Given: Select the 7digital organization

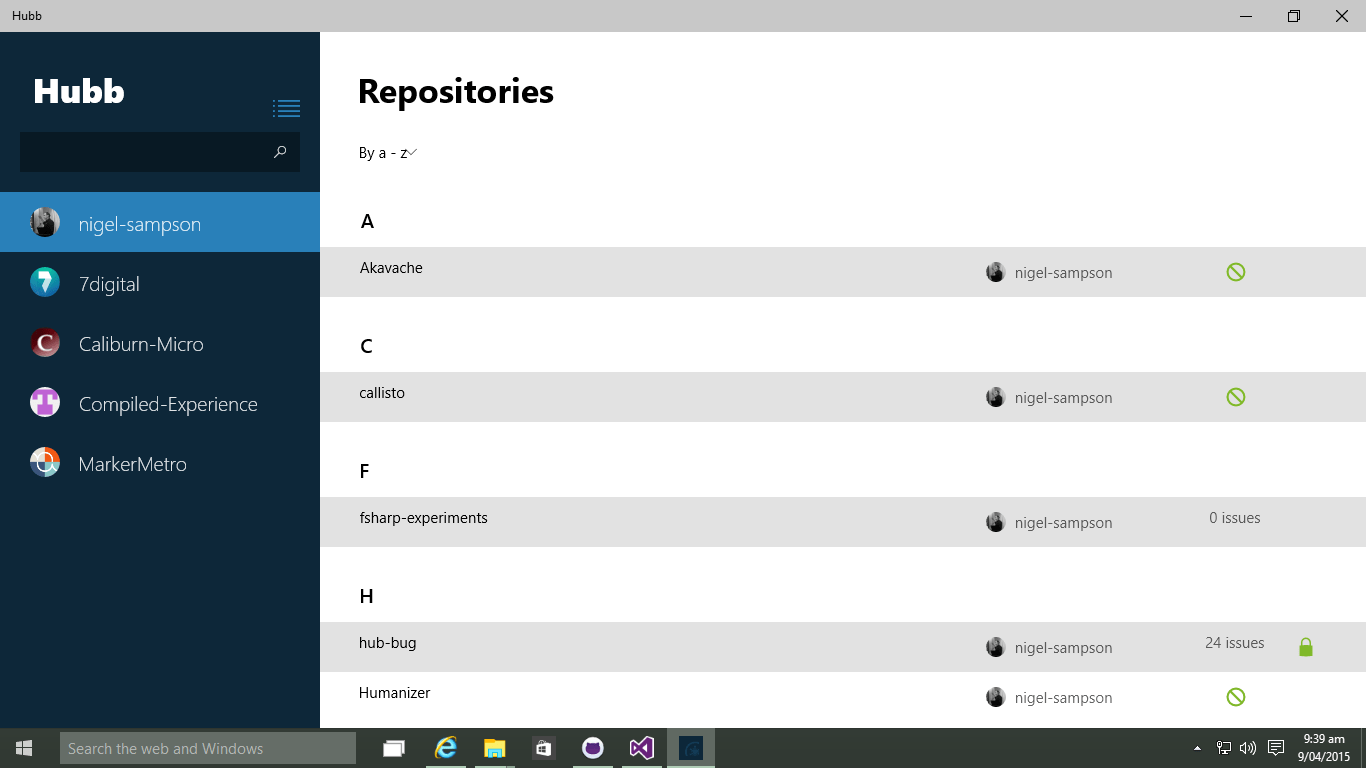Looking at the screenshot, I should [x=160, y=282].
